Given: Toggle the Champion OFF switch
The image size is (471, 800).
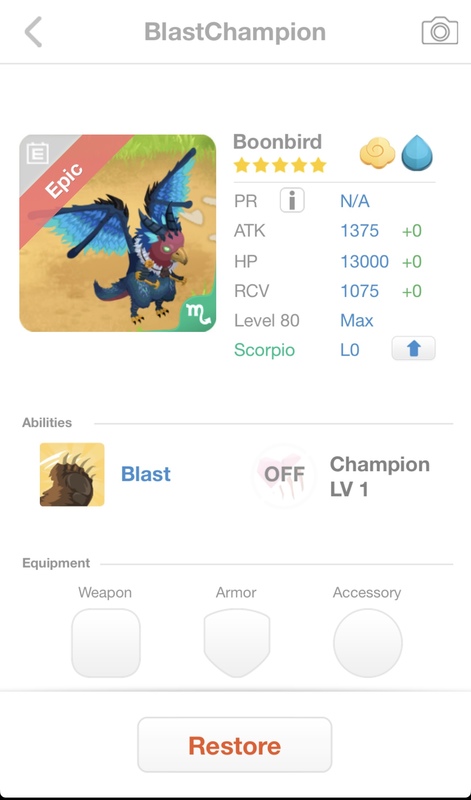Looking at the screenshot, I should pos(284,476).
